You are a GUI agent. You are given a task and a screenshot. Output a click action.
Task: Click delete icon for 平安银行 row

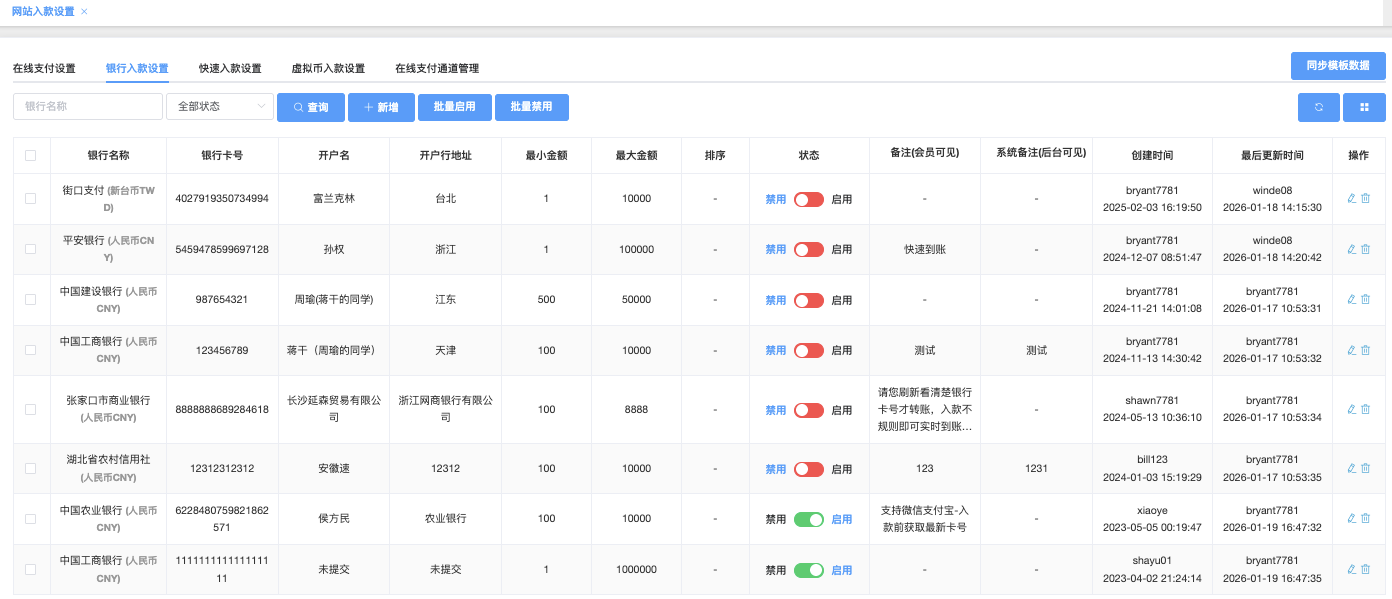click(1366, 249)
